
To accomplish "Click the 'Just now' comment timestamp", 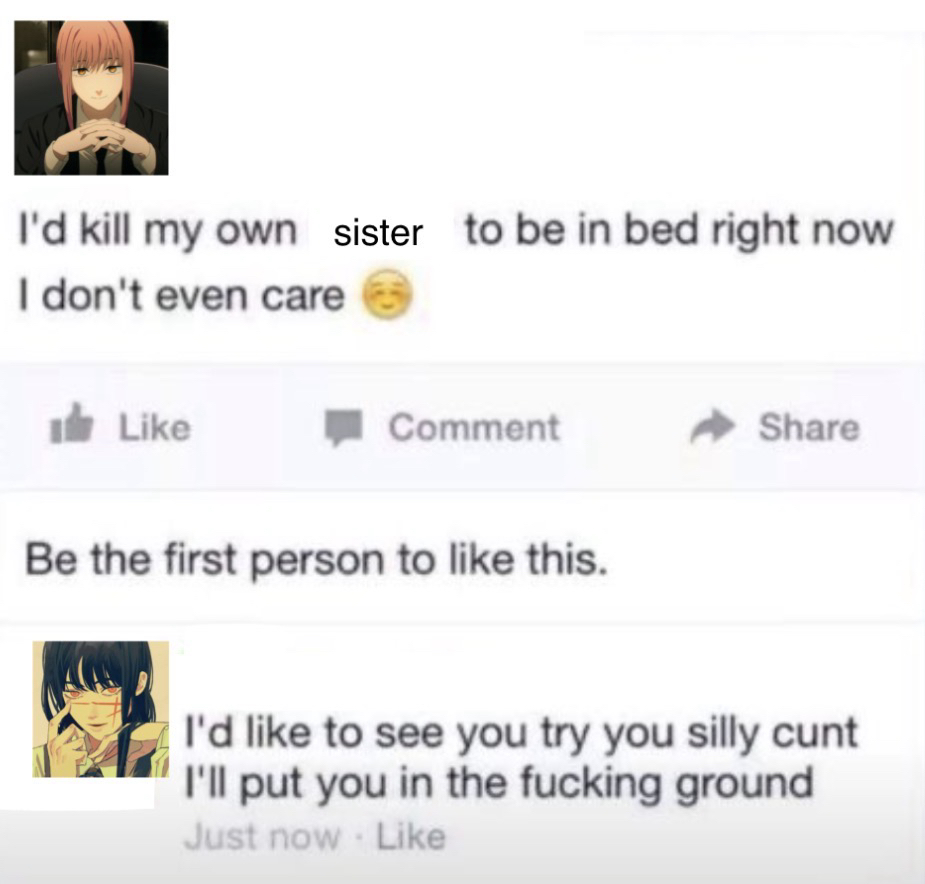I will (x=263, y=837).
